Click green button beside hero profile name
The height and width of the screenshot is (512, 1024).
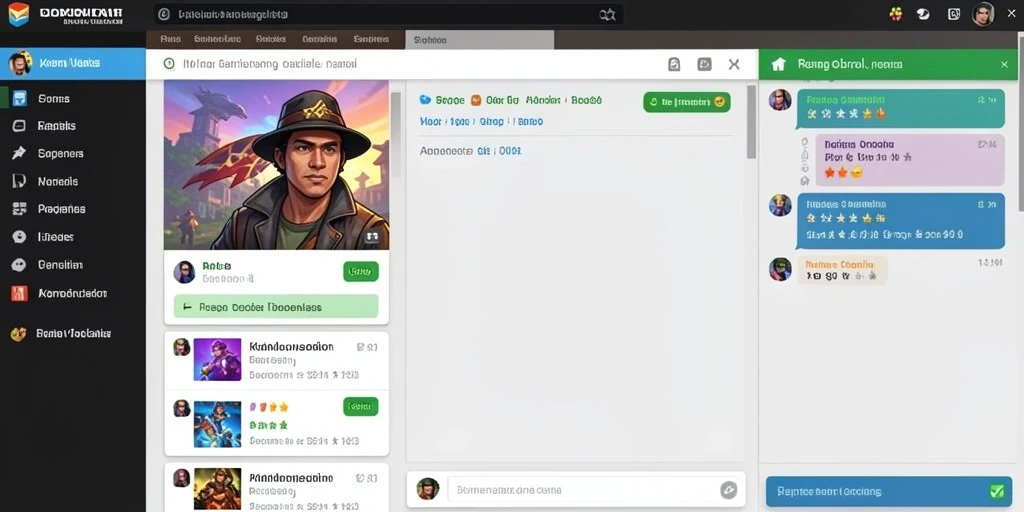(x=360, y=271)
